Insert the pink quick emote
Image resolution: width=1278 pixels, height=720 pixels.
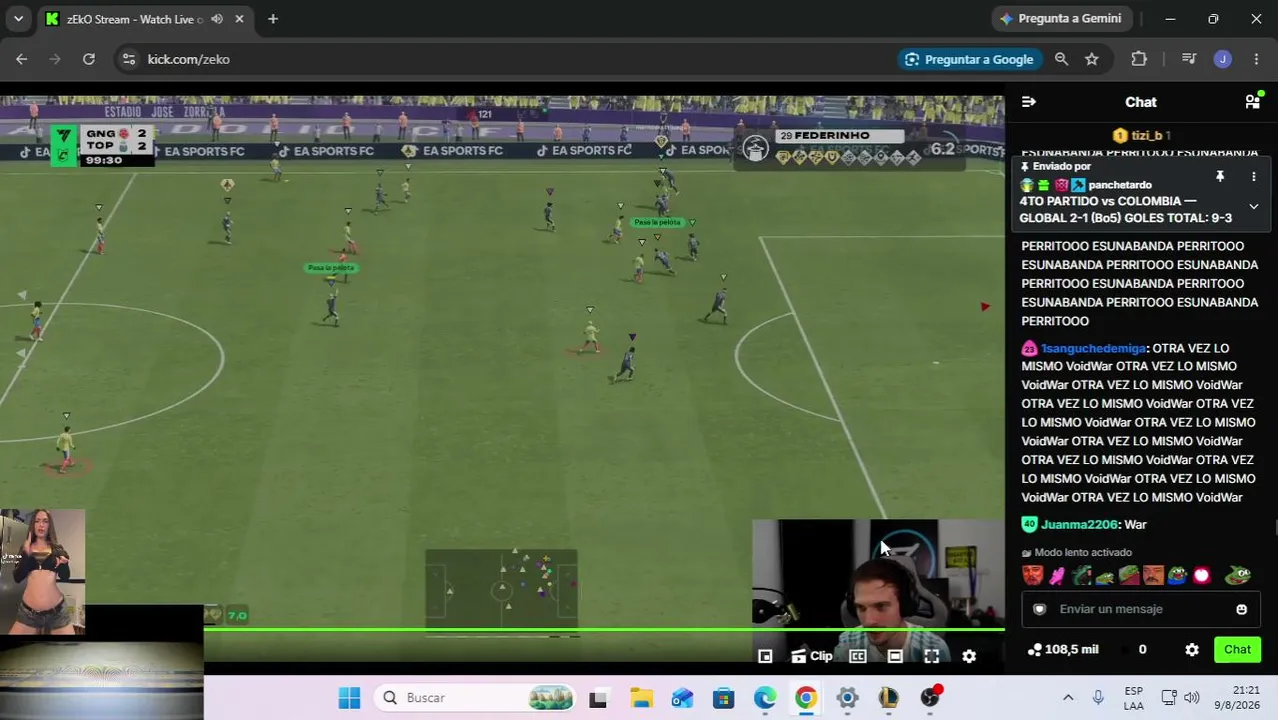[x=1057, y=575]
